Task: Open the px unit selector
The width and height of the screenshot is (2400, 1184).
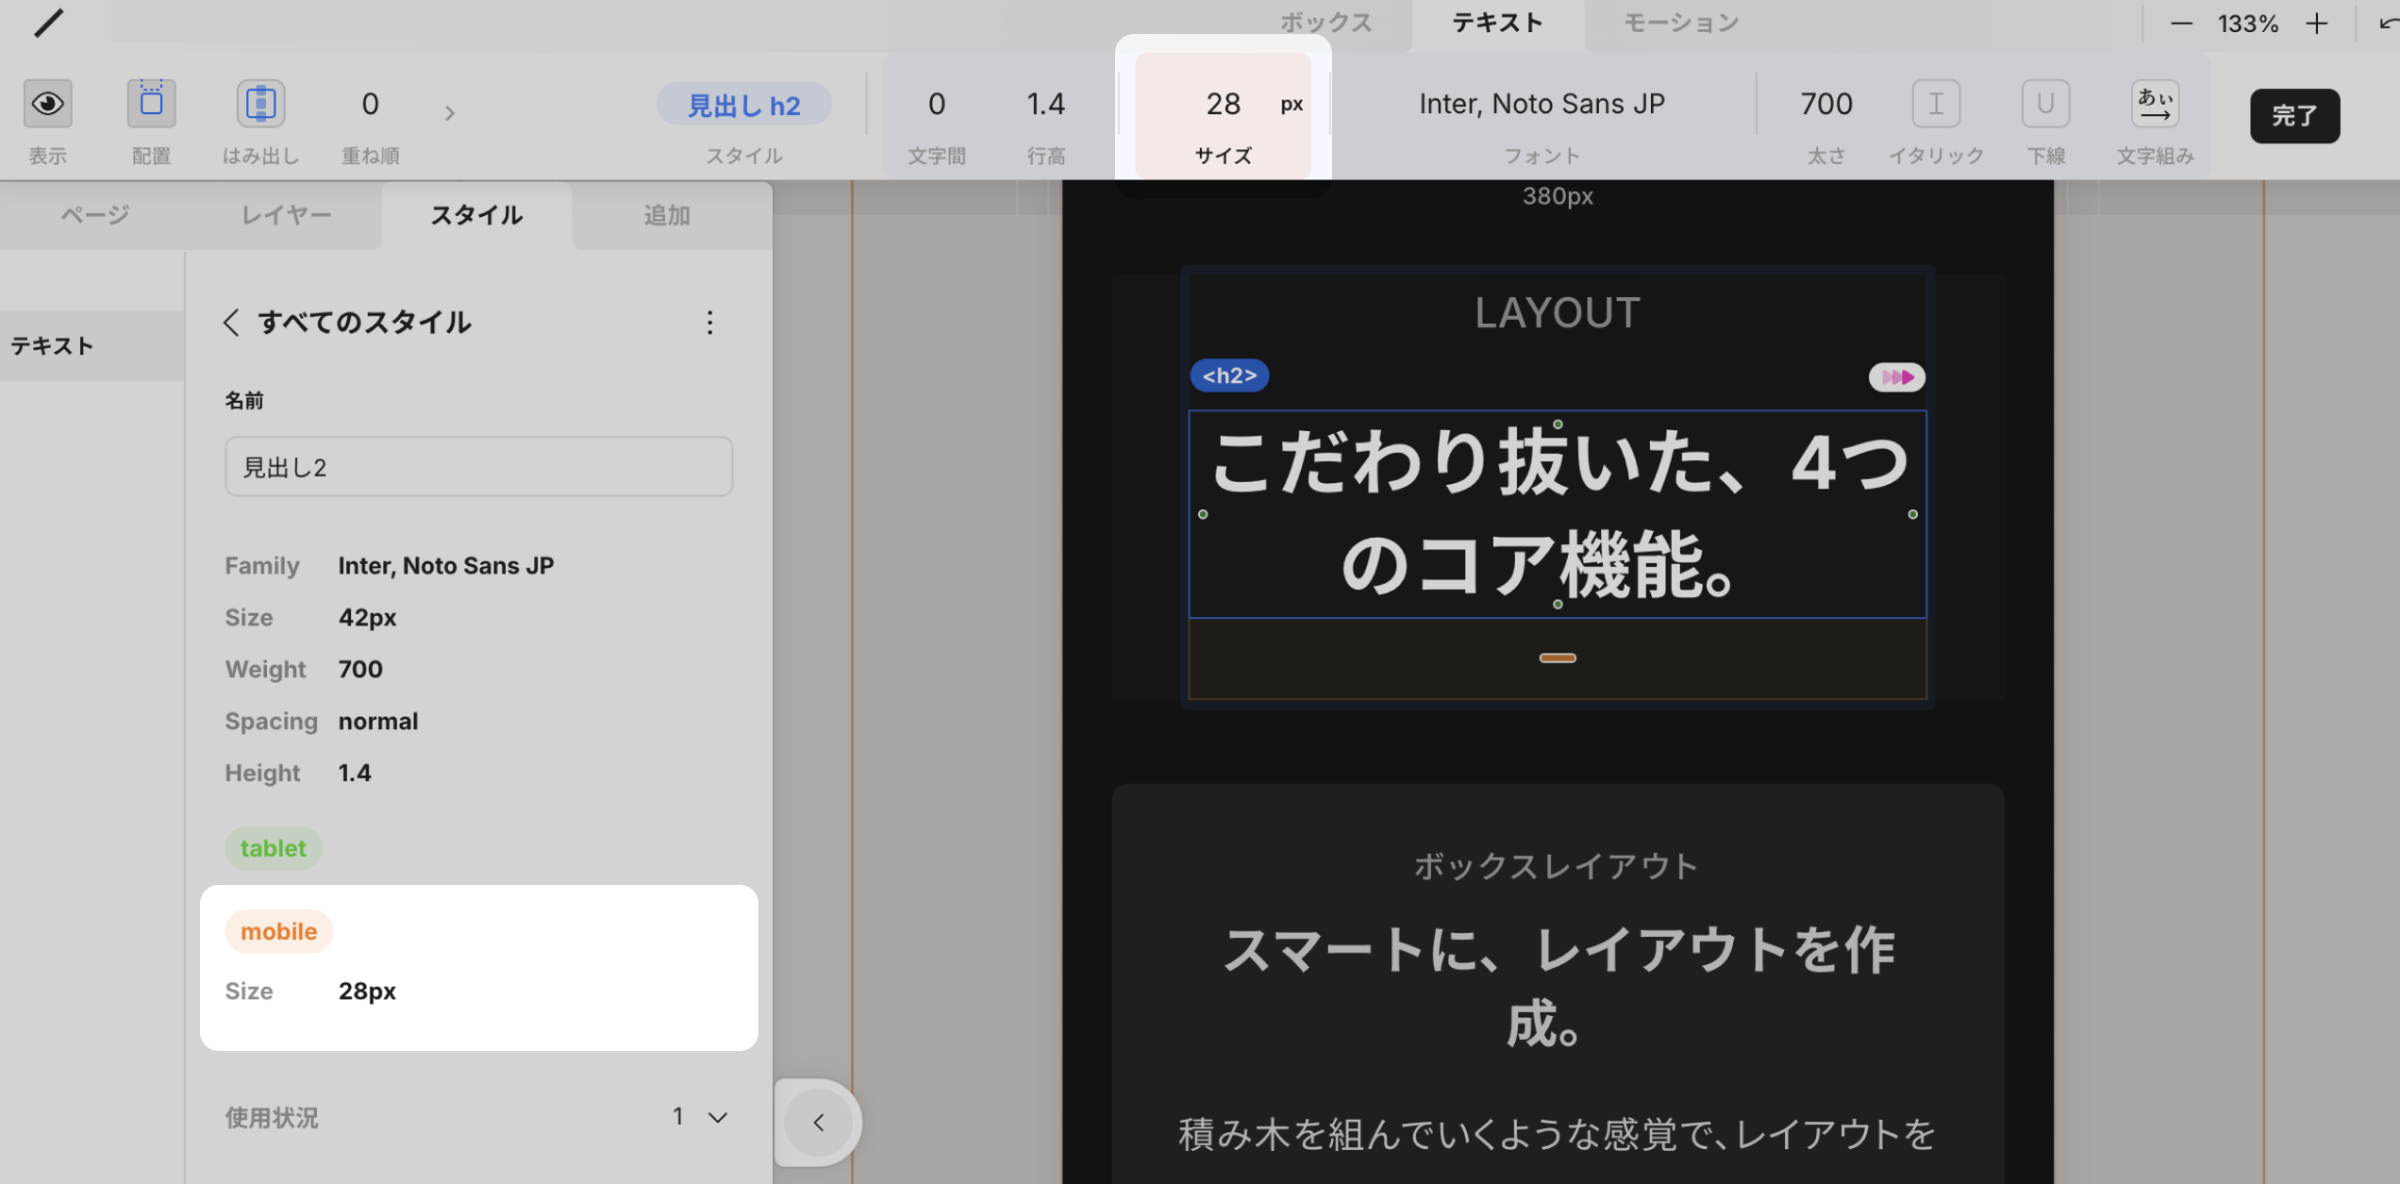Action: 1292,104
